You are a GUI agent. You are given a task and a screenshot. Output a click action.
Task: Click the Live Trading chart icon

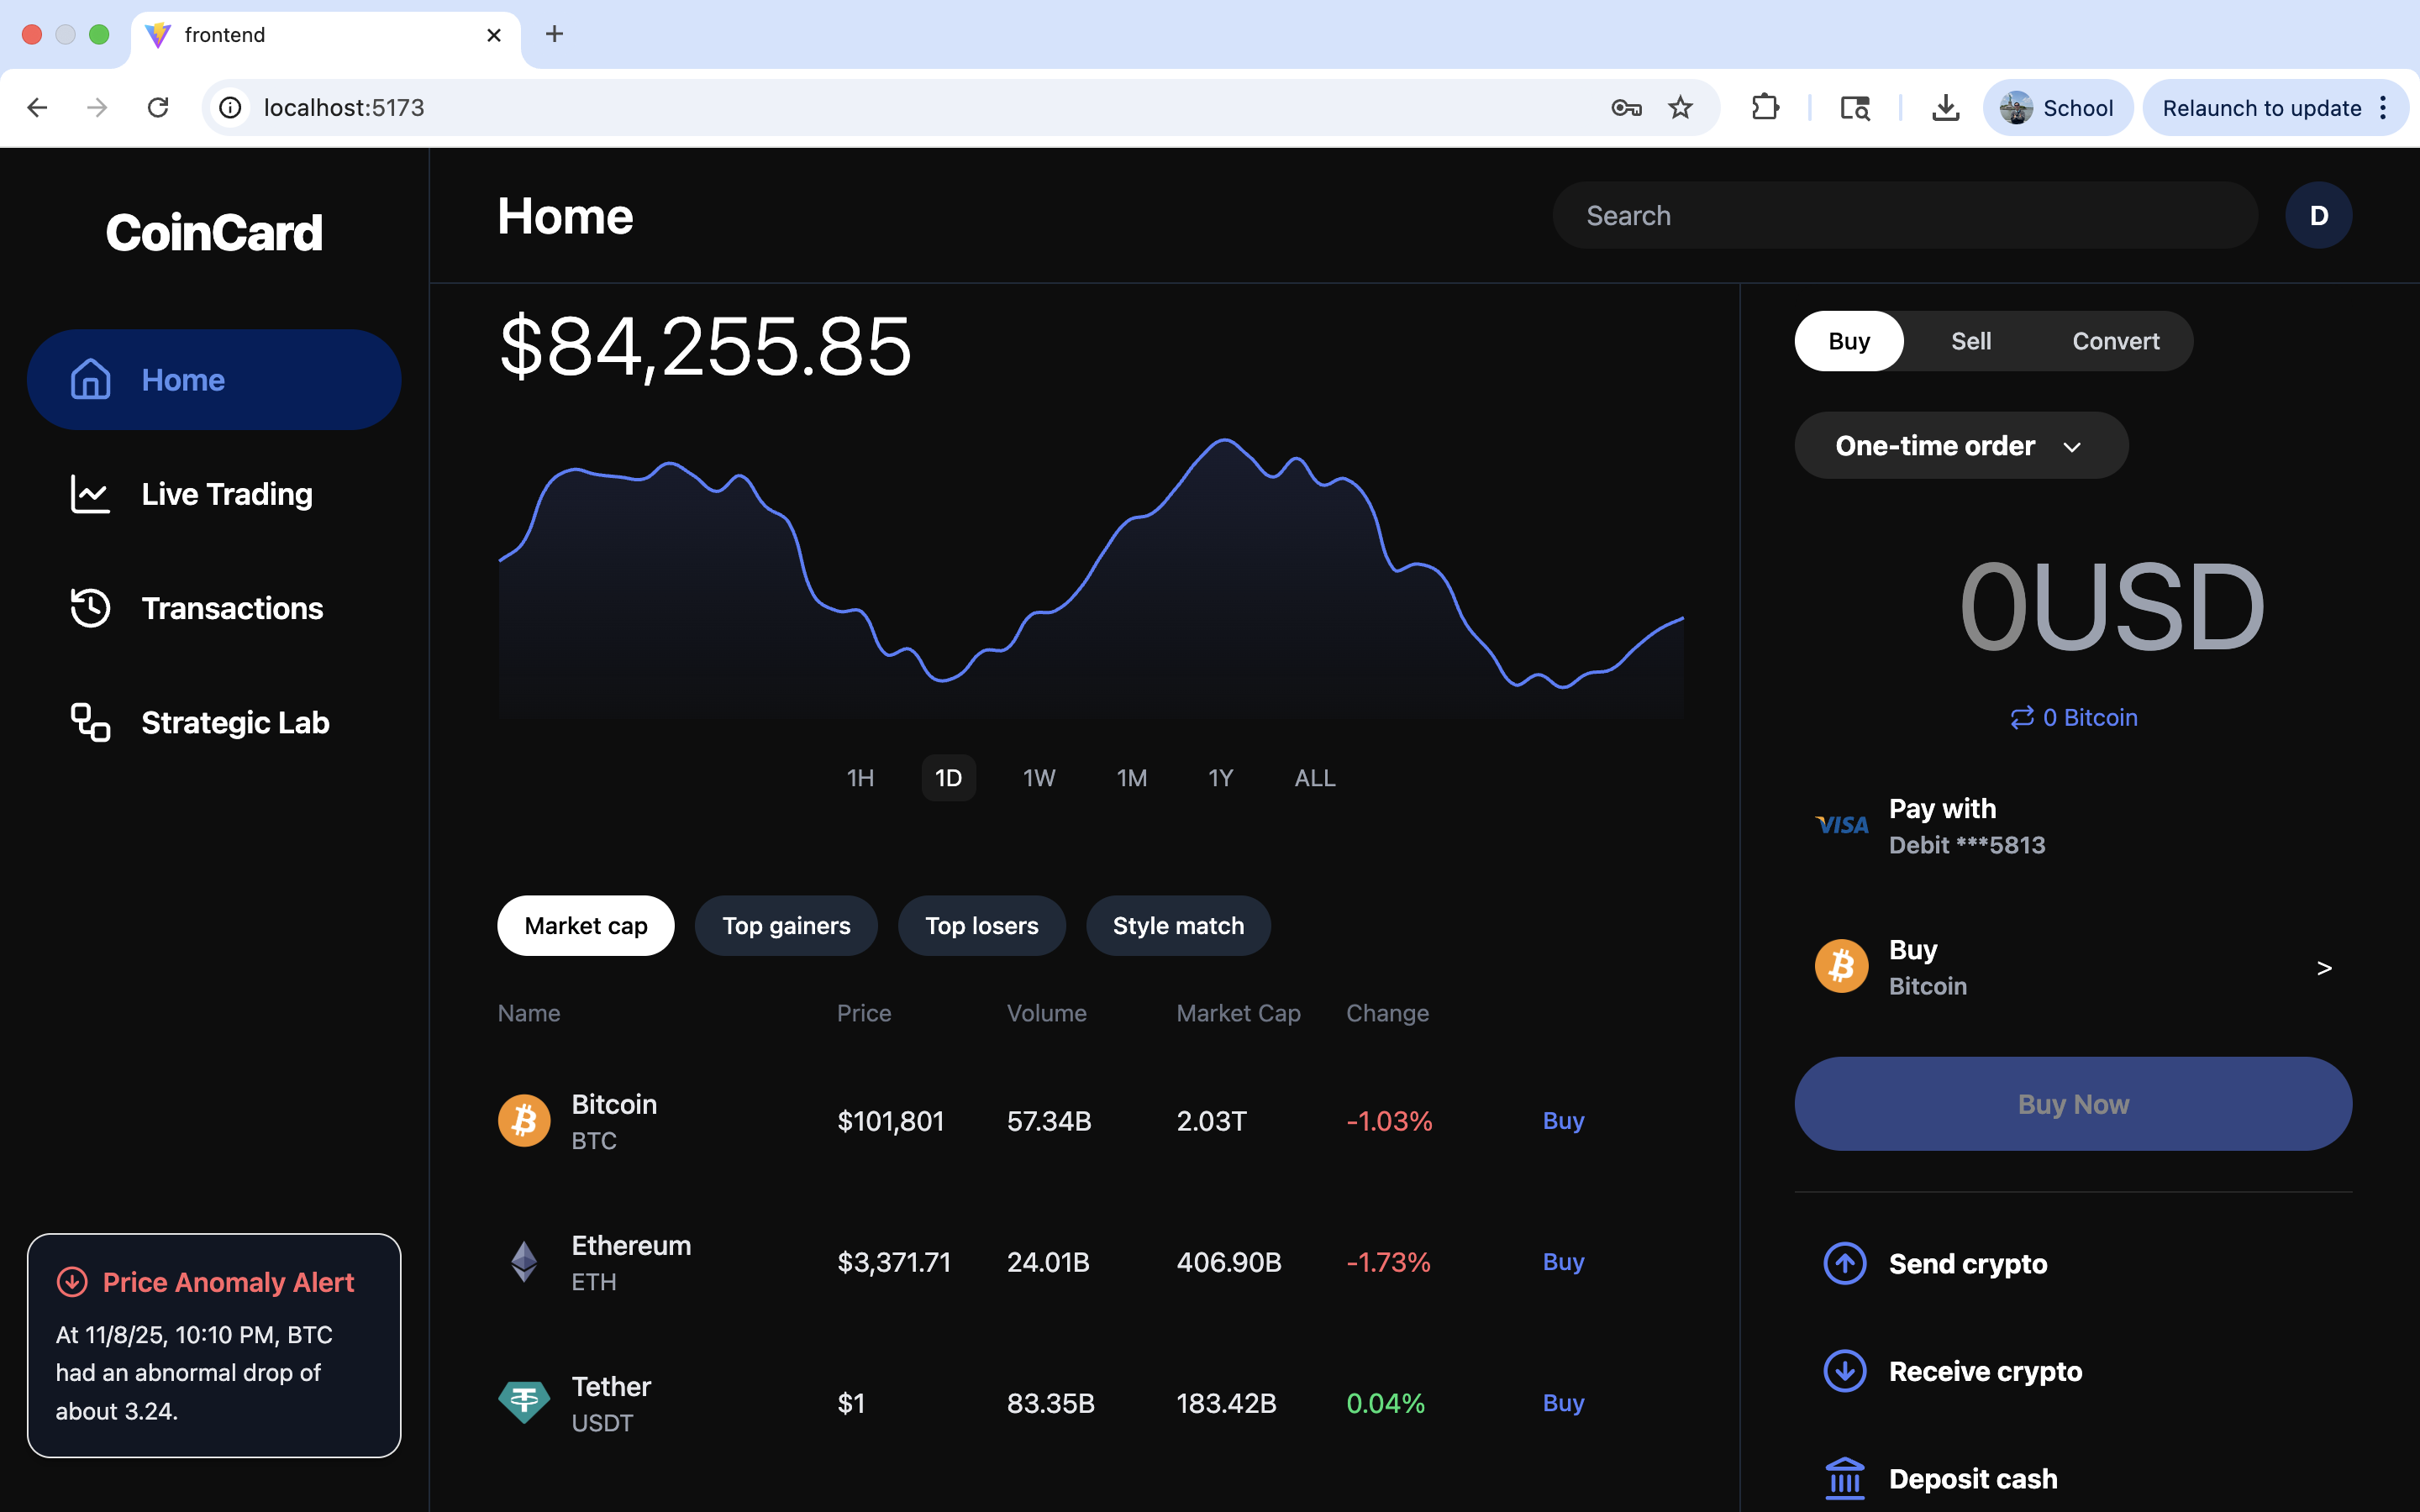[90, 494]
